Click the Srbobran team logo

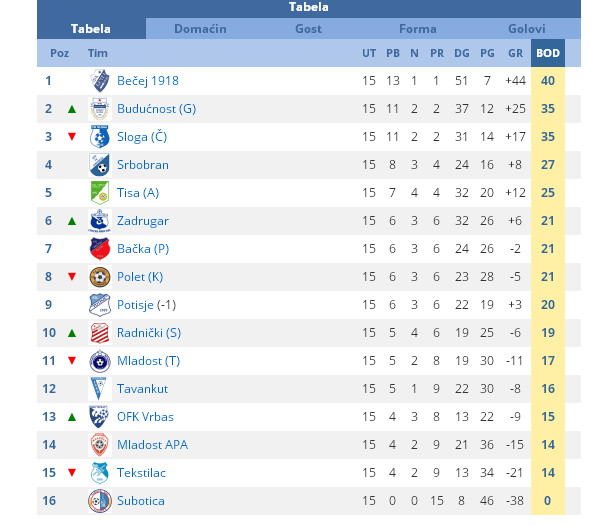click(x=99, y=165)
